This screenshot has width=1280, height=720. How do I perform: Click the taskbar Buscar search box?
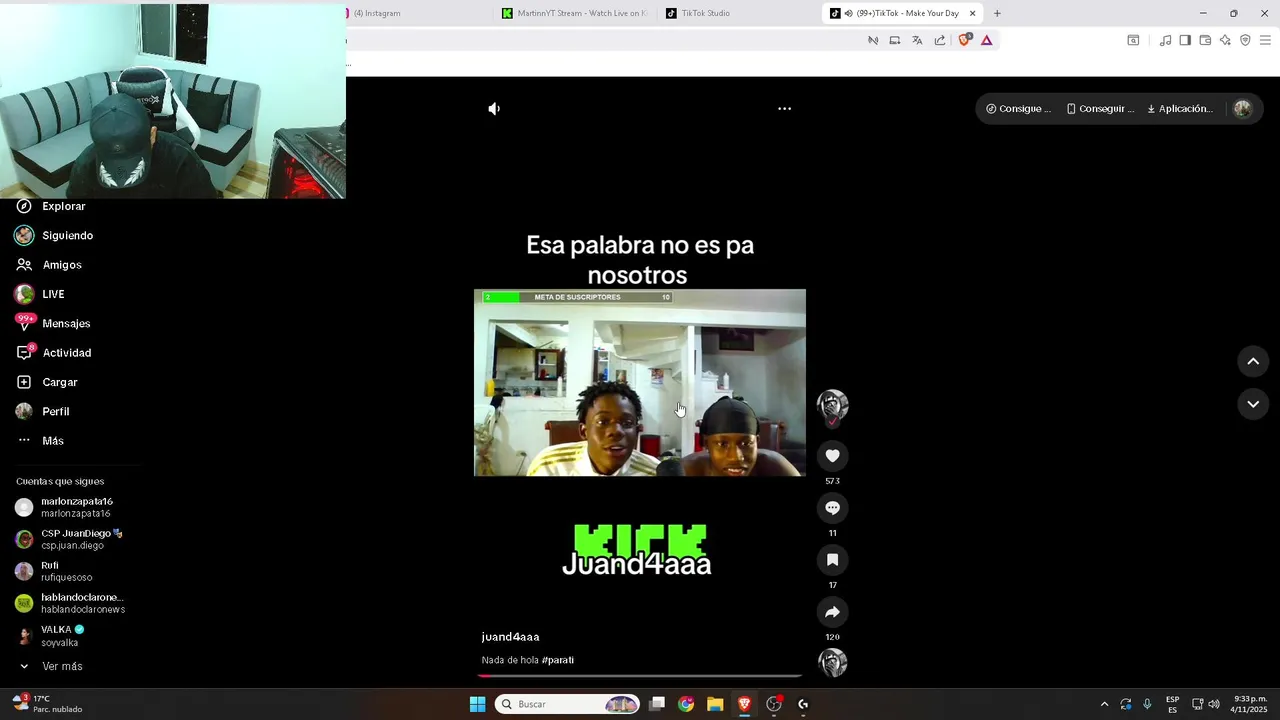click(569, 704)
